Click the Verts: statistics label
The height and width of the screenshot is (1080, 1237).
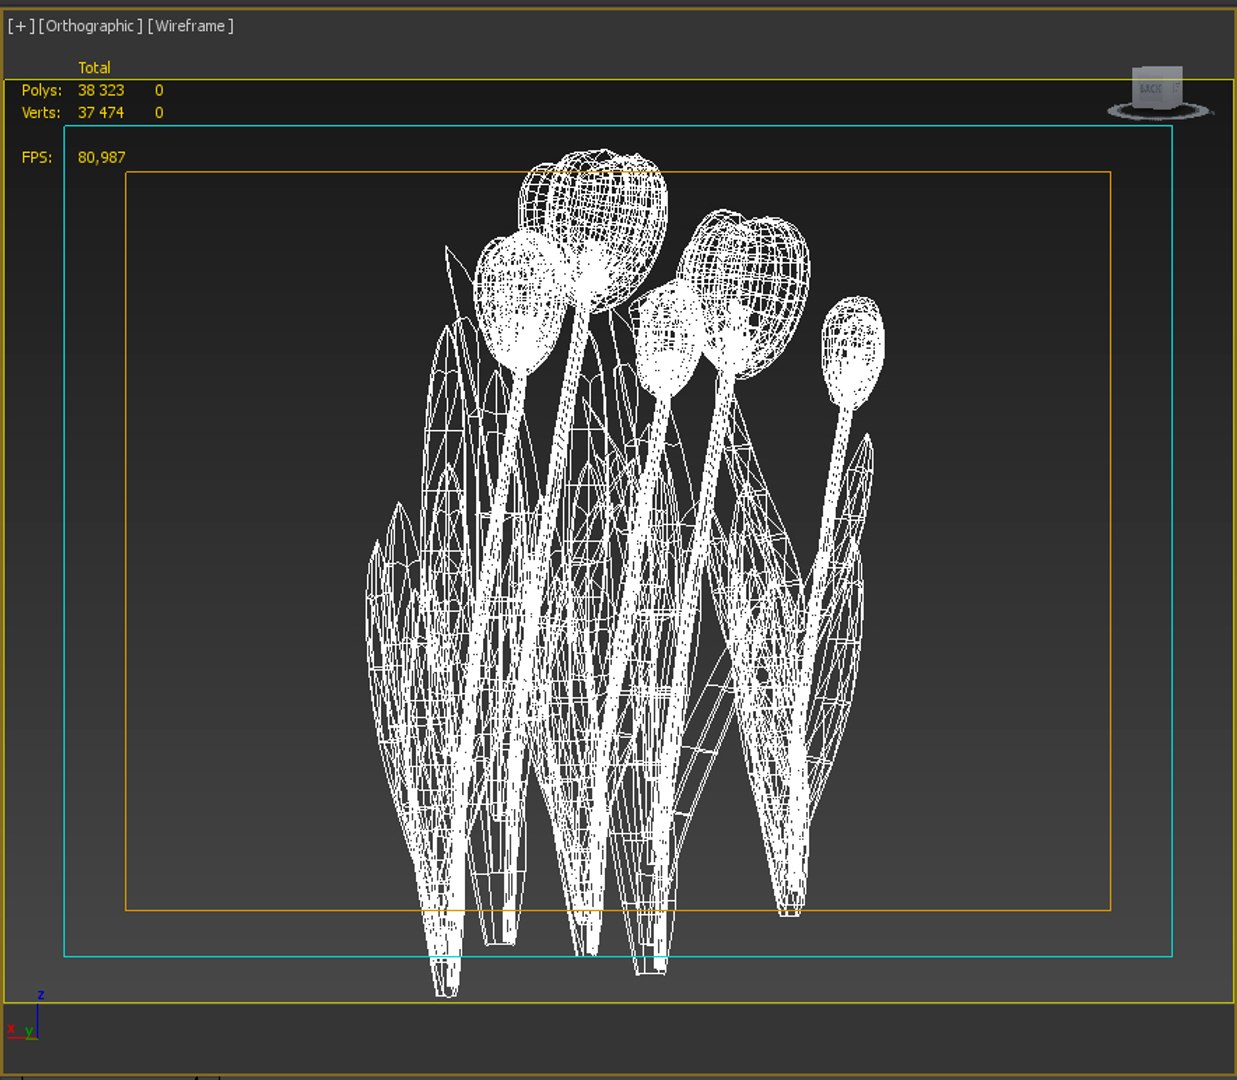[41, 113]
